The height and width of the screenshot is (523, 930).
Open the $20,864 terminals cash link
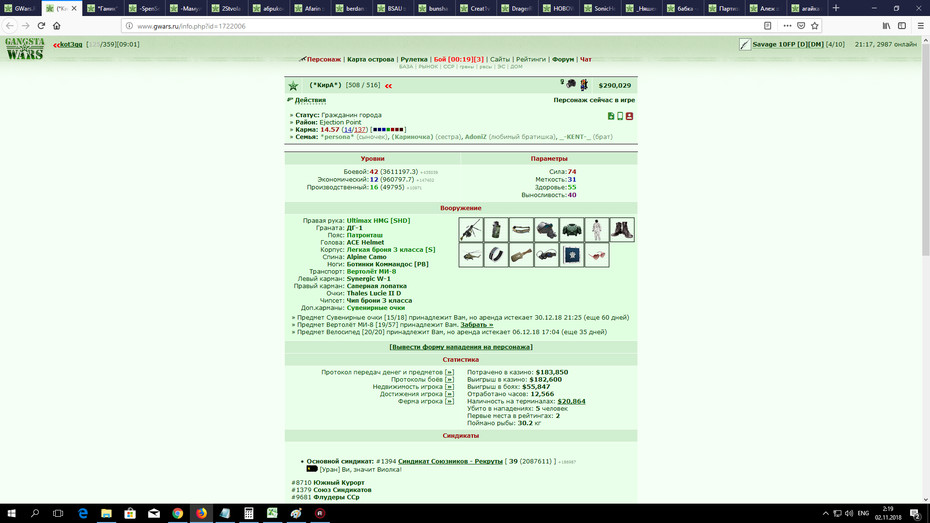[x=571, y=401]
